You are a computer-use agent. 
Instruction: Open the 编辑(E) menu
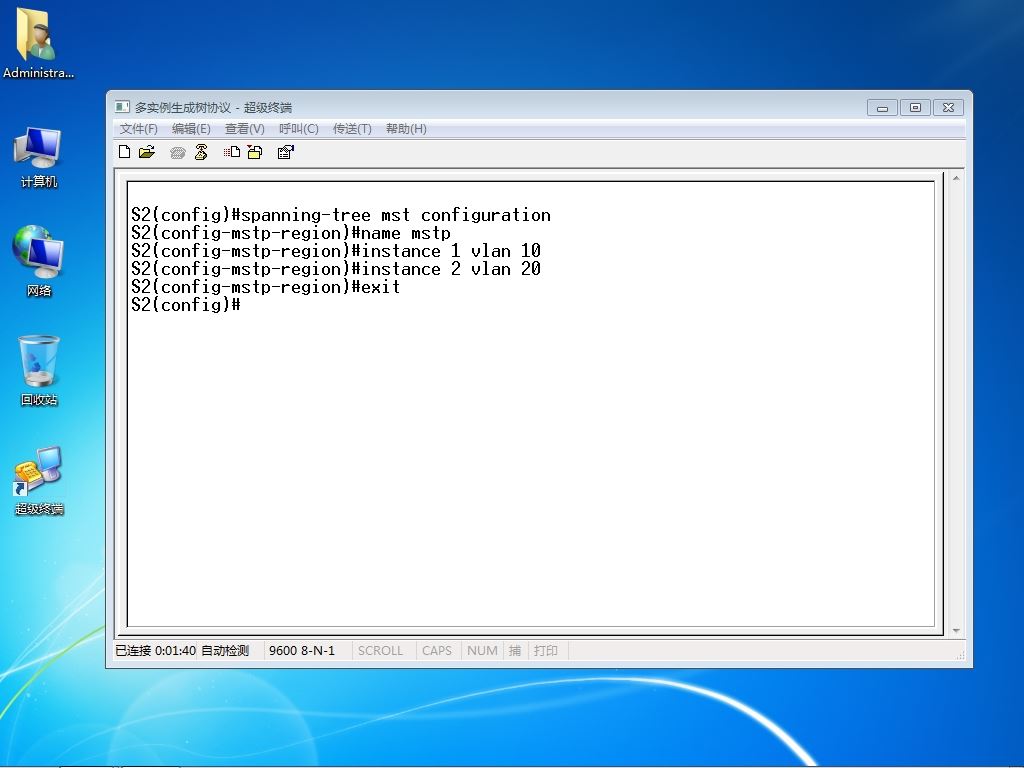pyautogui.click(x=191, y=129)
